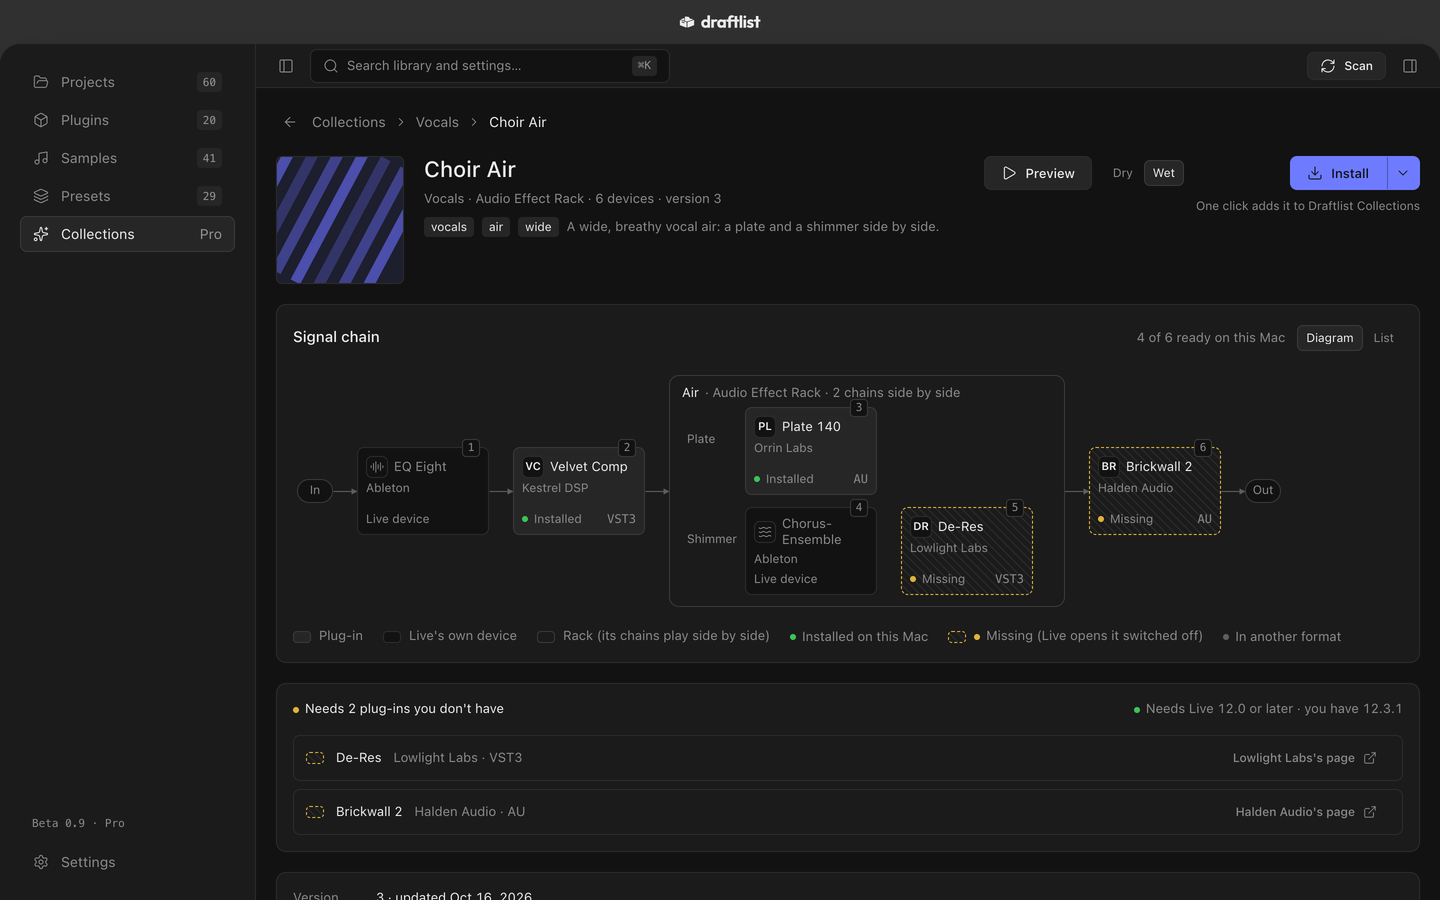Switch preview to Dry
The image size is (1440, 900).
[x=1123, y=173]
